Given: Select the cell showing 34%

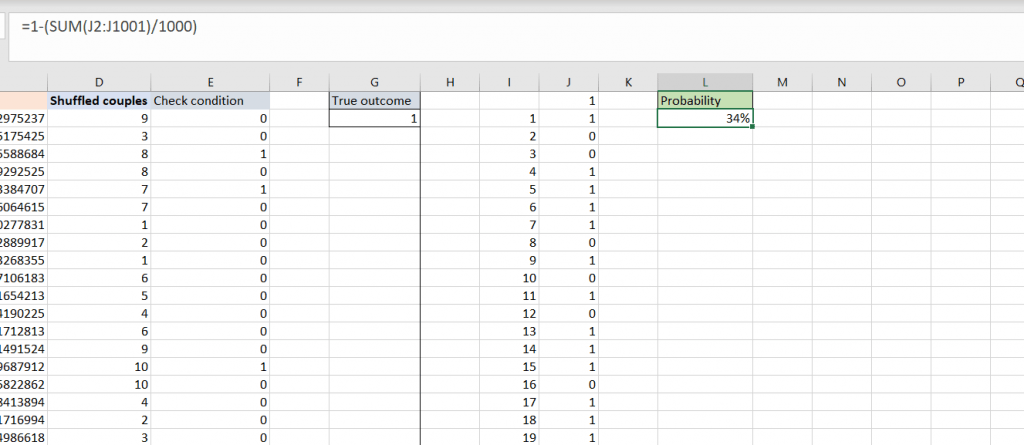Looking at the screenshot, I should 705,119.
